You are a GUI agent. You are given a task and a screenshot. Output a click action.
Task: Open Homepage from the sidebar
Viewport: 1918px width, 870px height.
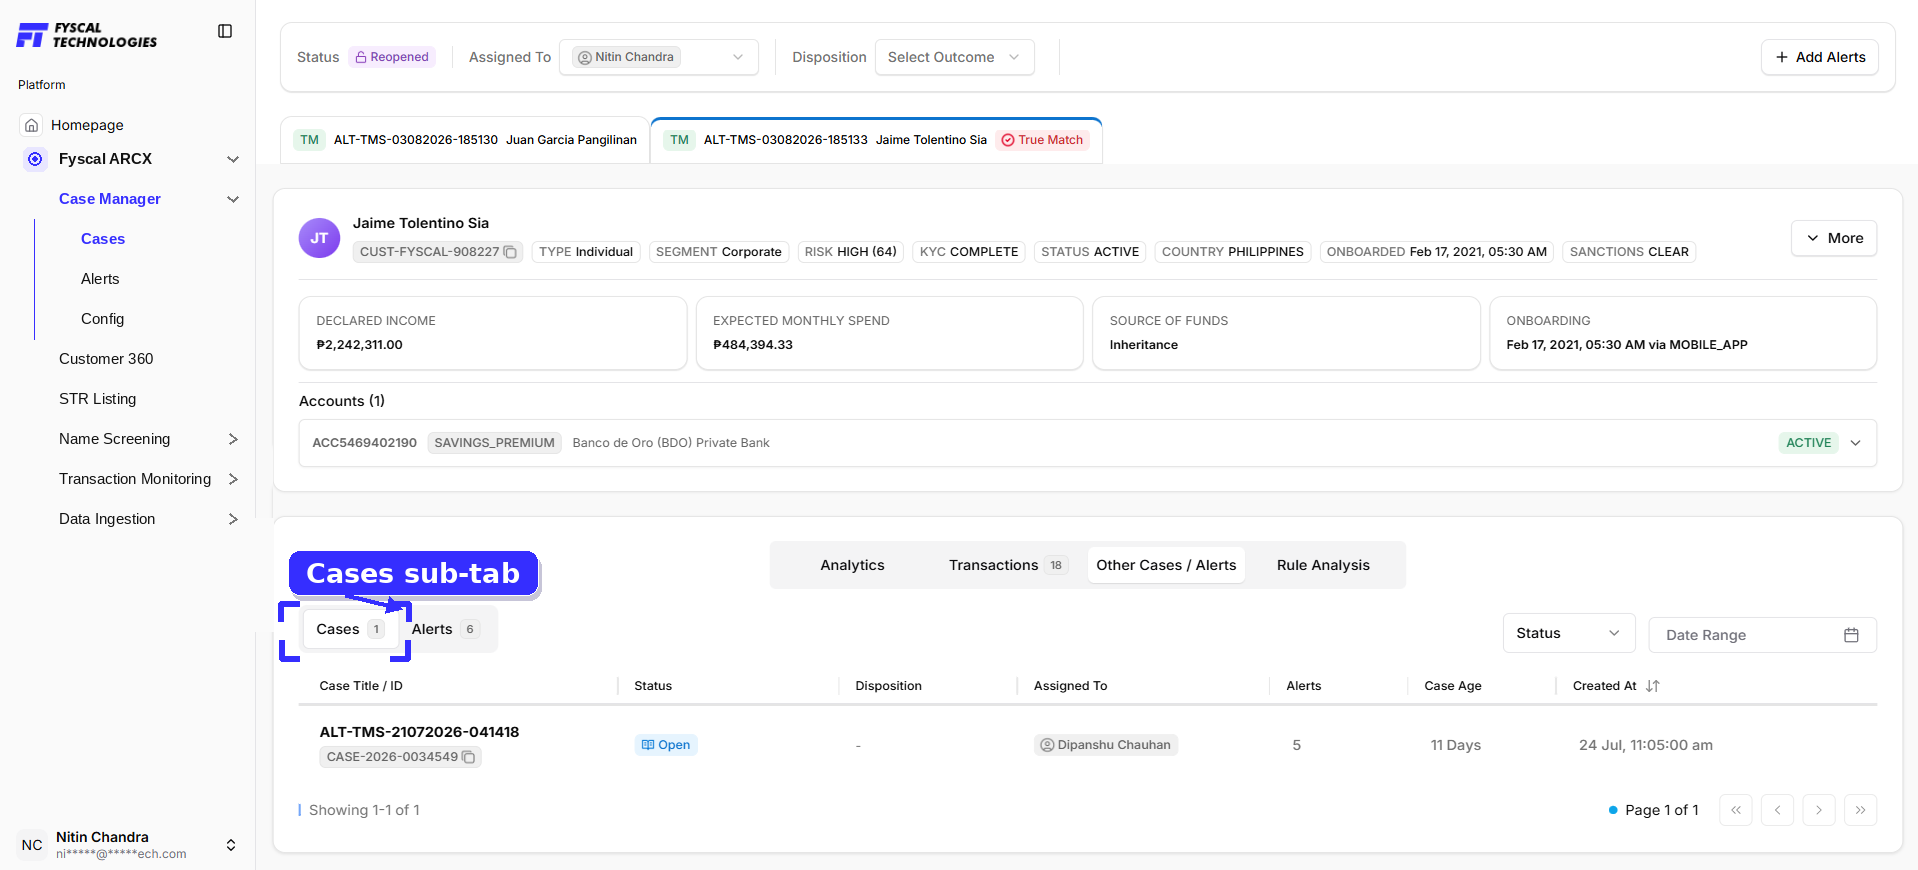tap(87, 125)
